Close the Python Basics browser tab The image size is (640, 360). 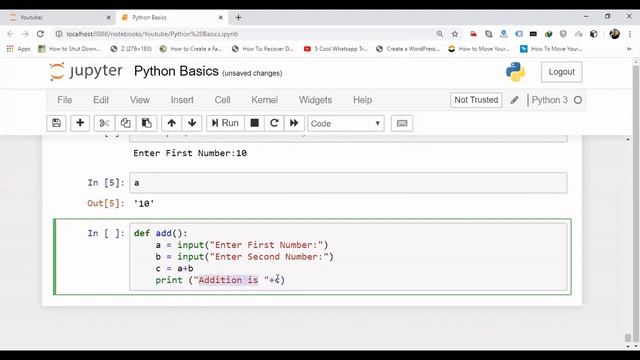point(220,18)
